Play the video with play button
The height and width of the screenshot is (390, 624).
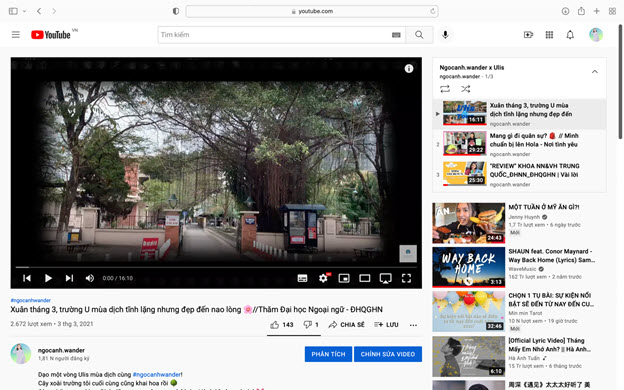(48, 278)
